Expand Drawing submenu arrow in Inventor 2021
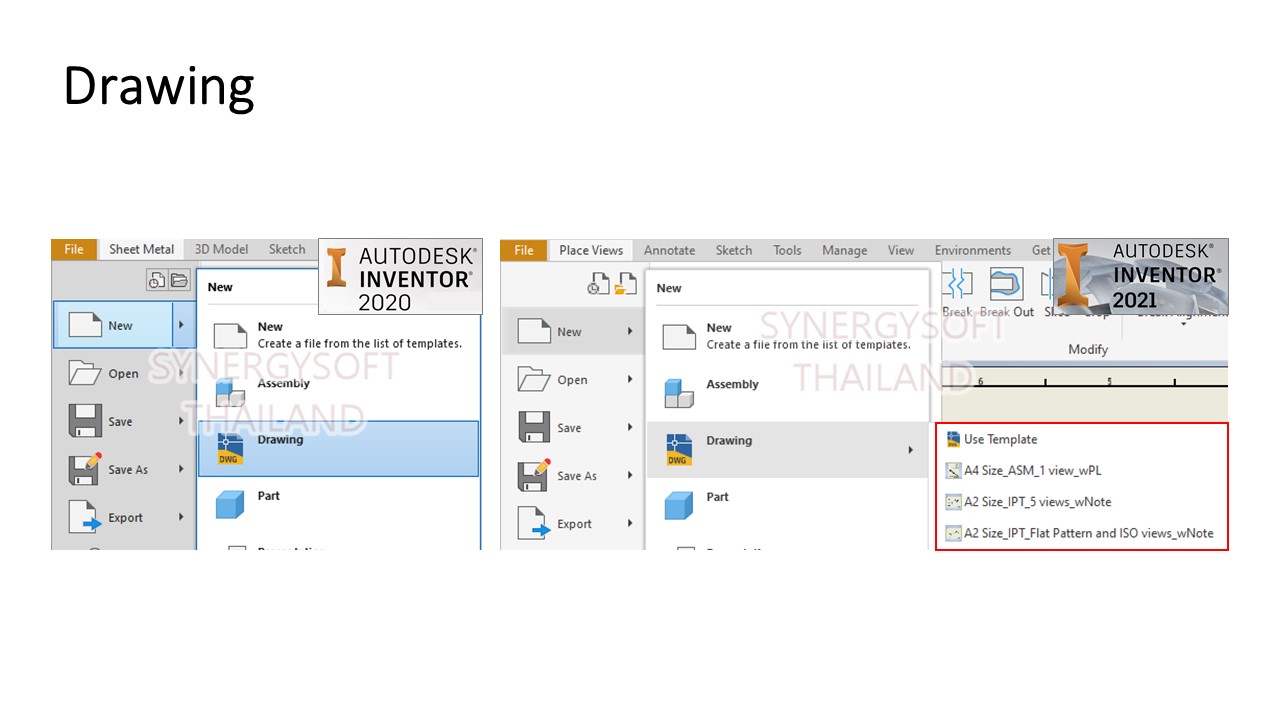The height and width of the screenshot is (720, 1280). (910, 450)
